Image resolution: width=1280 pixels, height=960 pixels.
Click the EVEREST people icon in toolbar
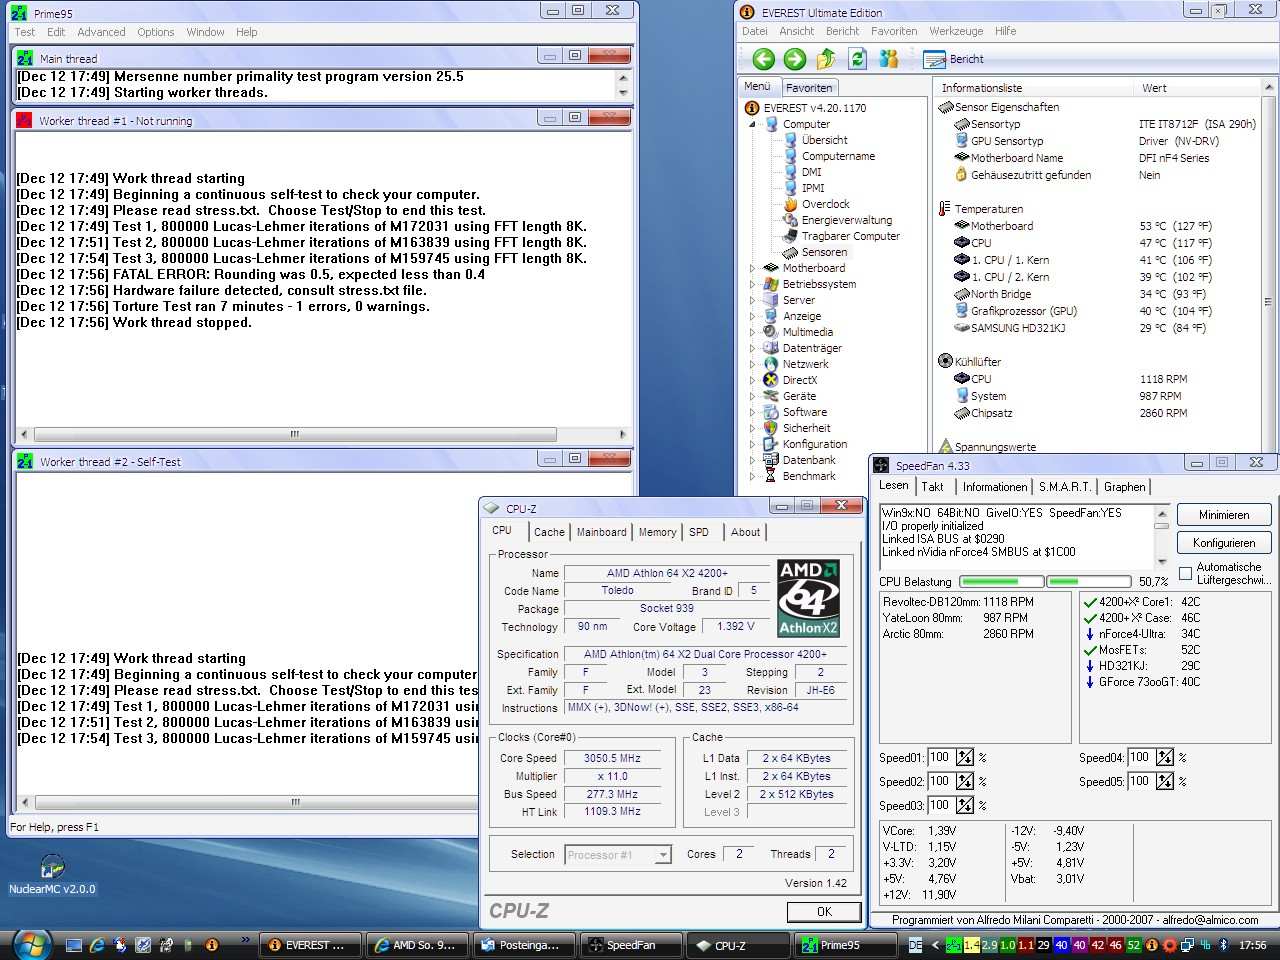888,59
